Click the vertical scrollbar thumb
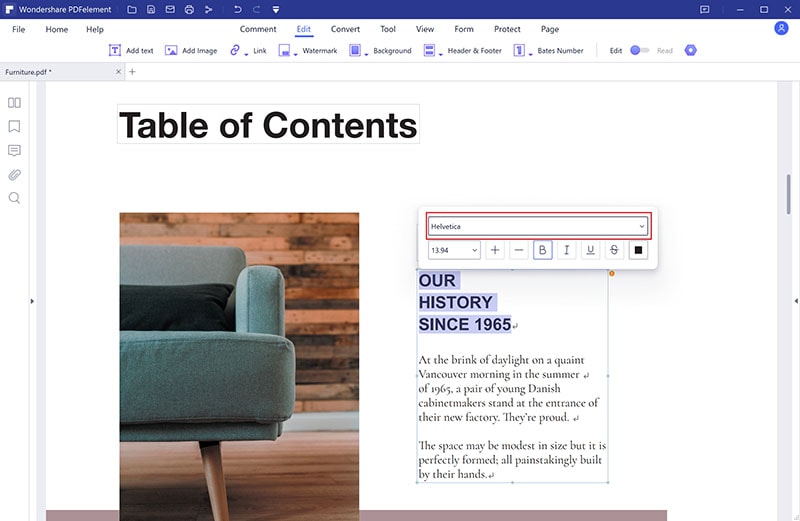 (x=788, y=194)
